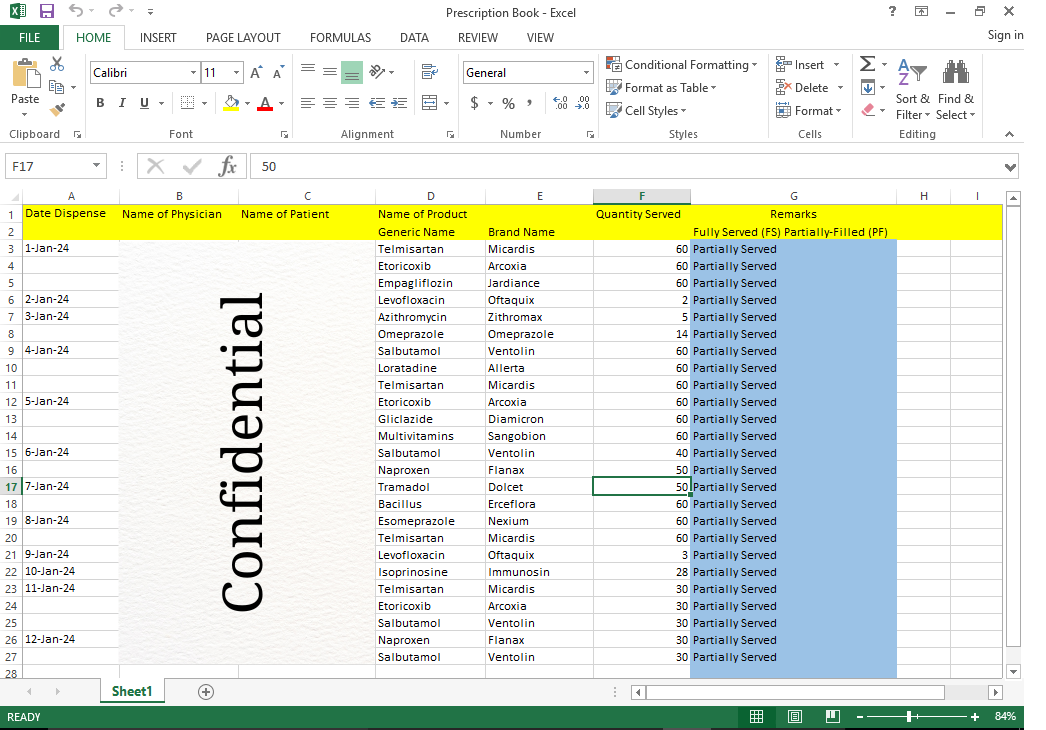1046x730 pixels.
Task: Toggle Middle Align button
Action: click(330, 71)
